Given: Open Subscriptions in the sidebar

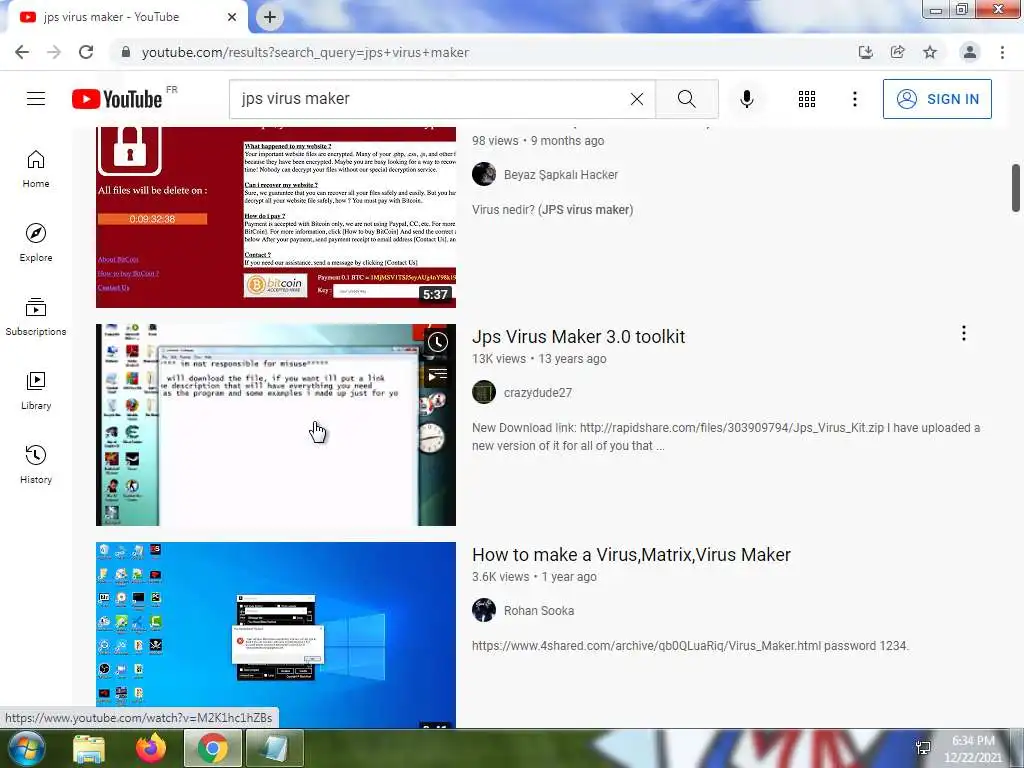Looking at the screenshot, I should [36, 317].
